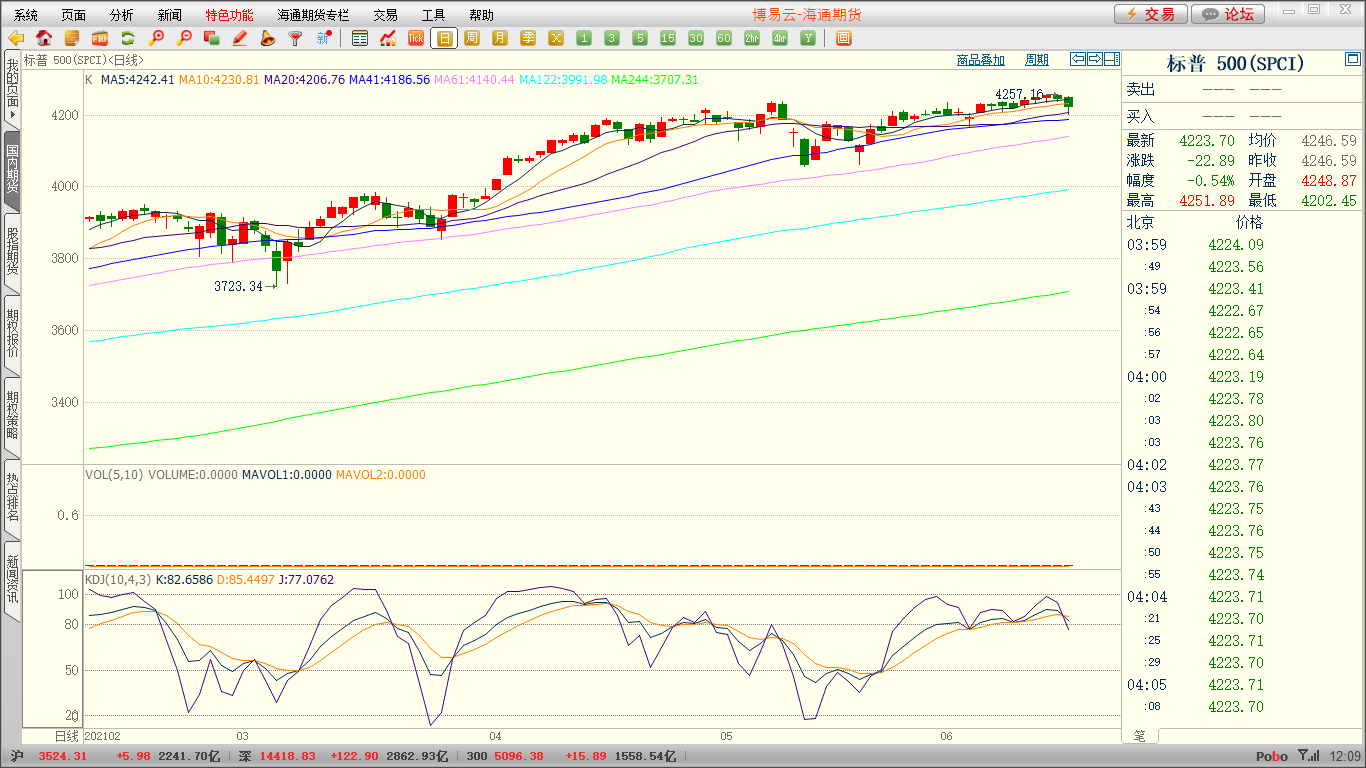
Task: Switch to Tick chart view
Action: coord(416,39)
